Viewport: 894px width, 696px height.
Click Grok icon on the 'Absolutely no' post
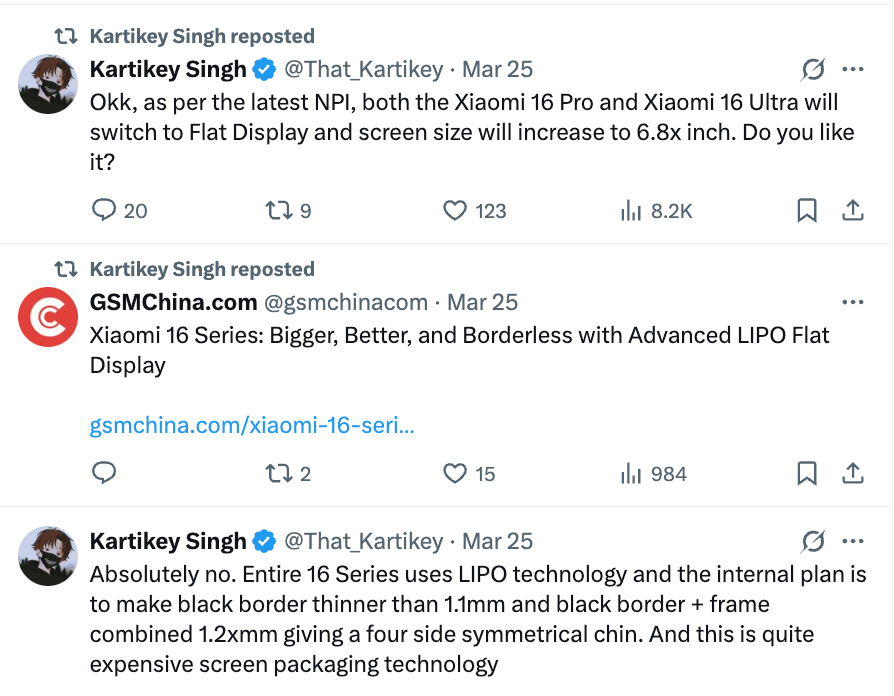pos(813,542)
